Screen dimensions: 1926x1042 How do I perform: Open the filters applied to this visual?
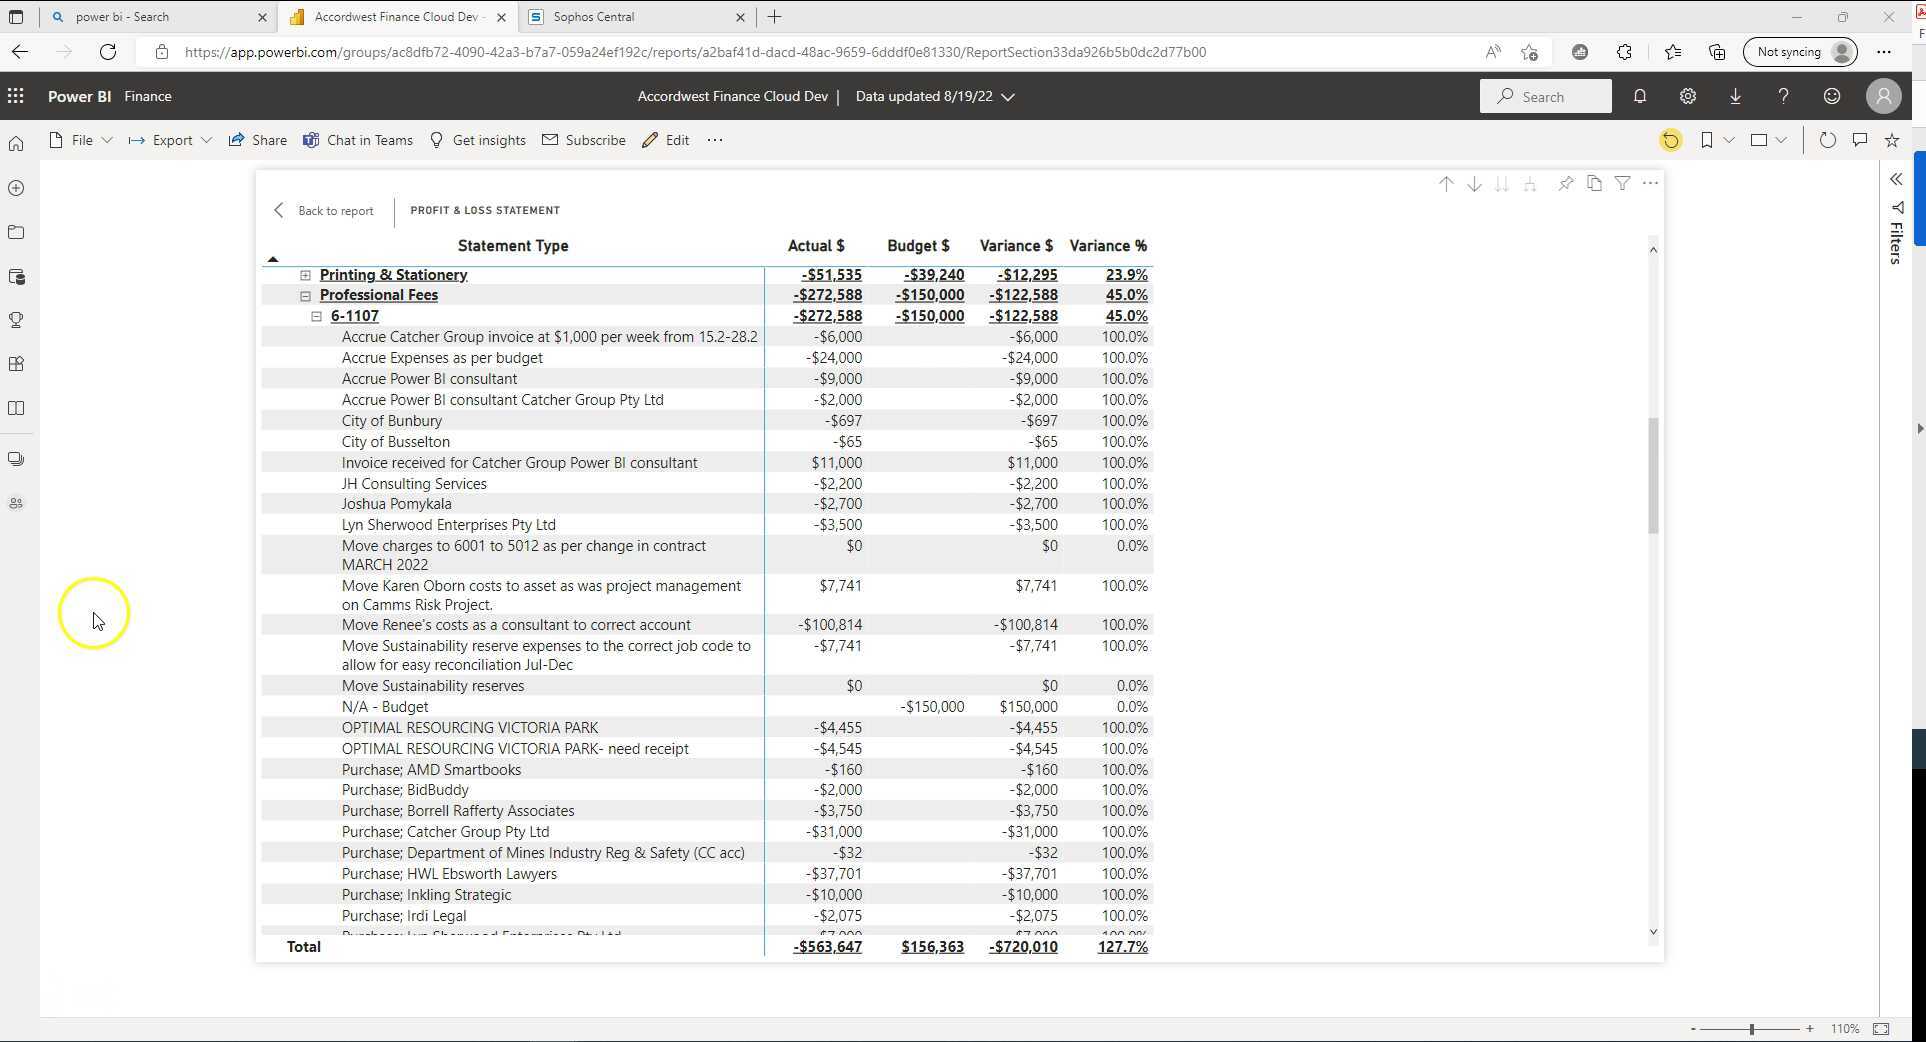(x=1621, y=184)
